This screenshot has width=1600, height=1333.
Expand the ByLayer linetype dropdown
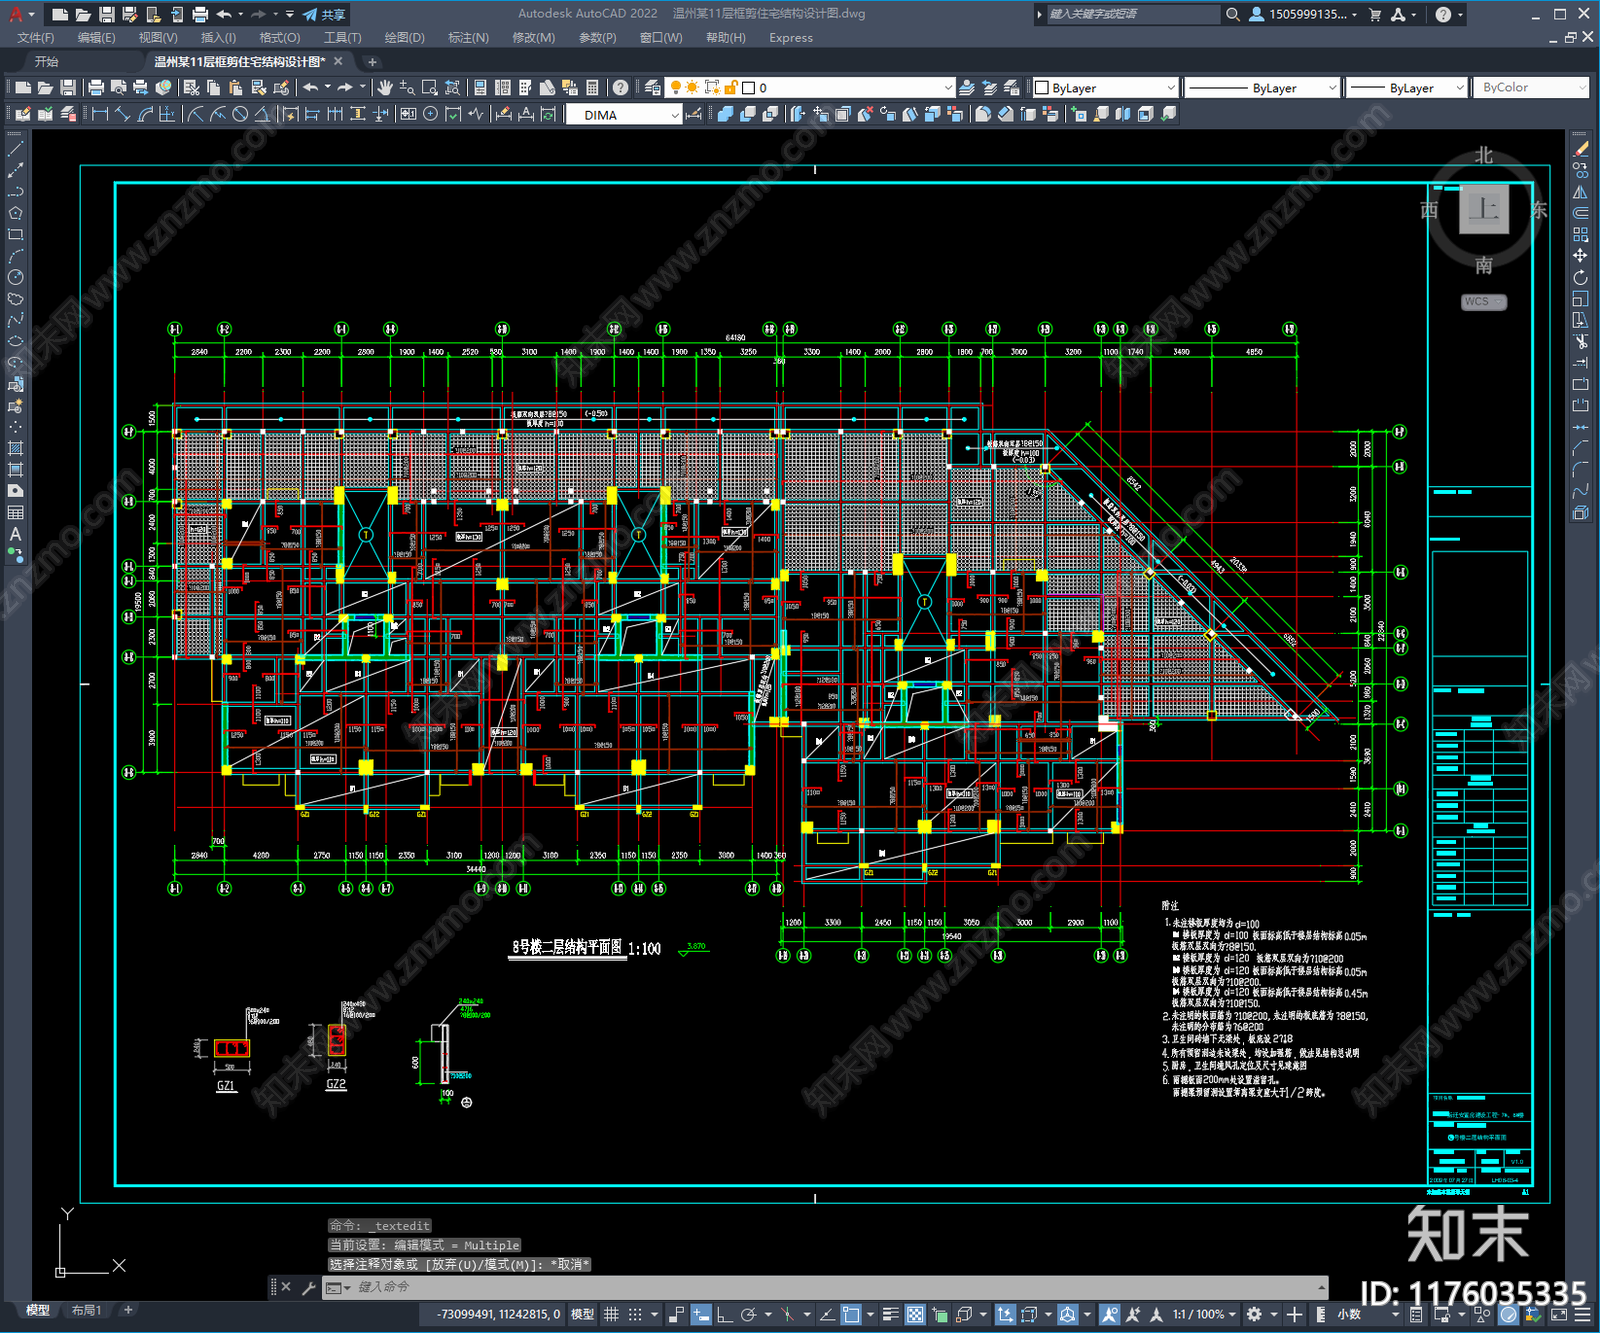coord(1262,88)
